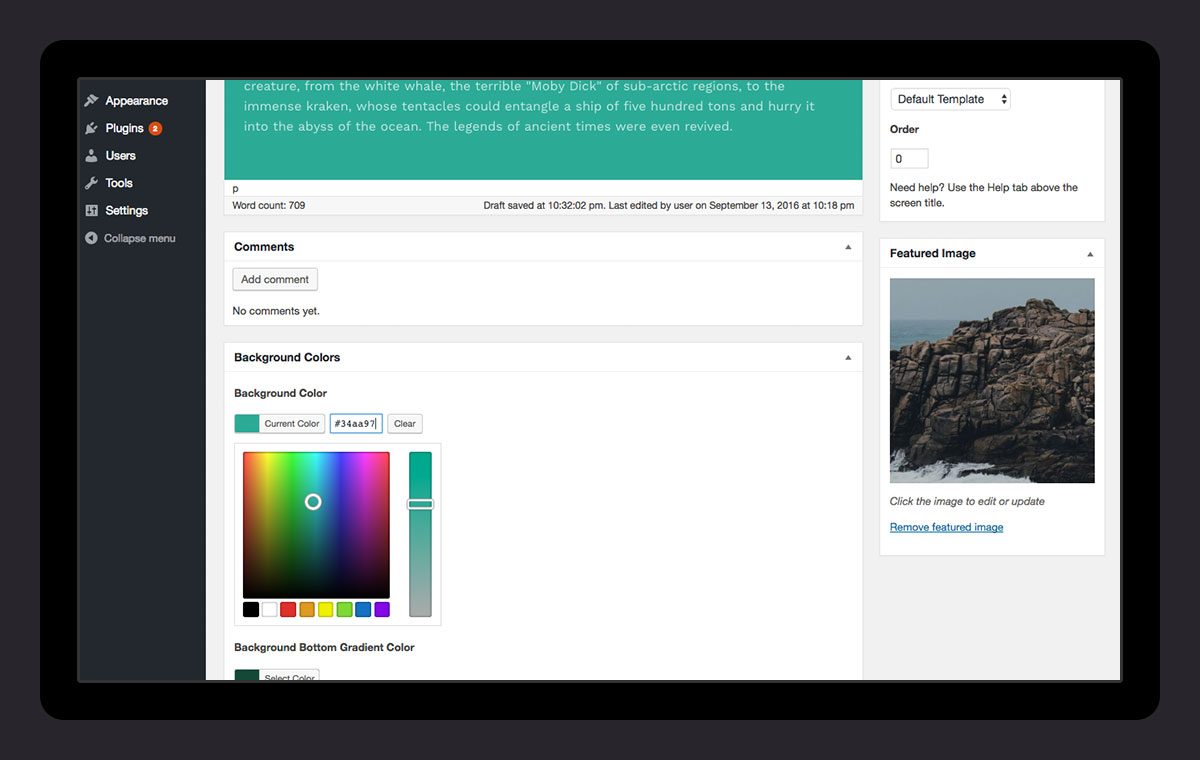1200x760 pixels.
Task: Pick the red palette swatch
Action: (x=288, y=609)
